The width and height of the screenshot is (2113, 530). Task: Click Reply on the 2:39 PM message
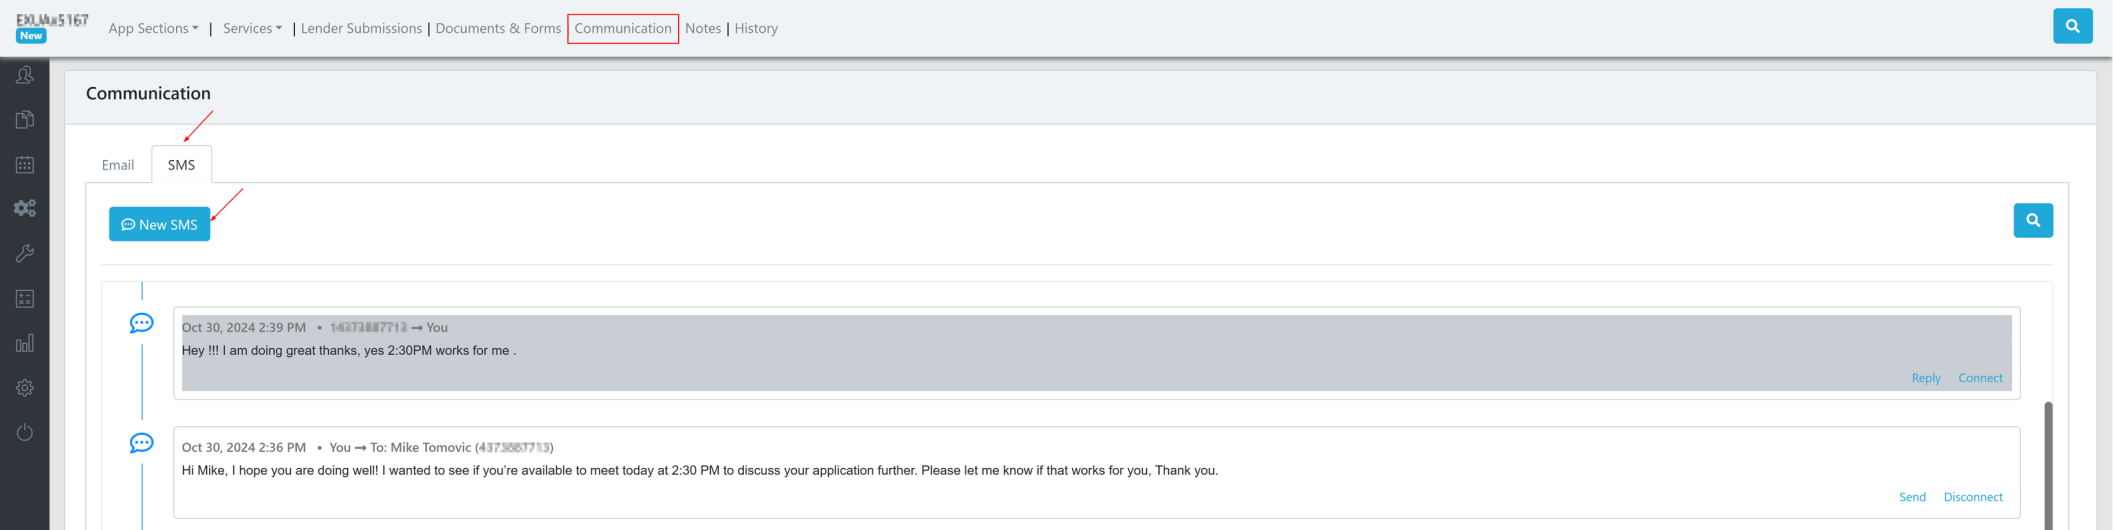point(1925,378)
